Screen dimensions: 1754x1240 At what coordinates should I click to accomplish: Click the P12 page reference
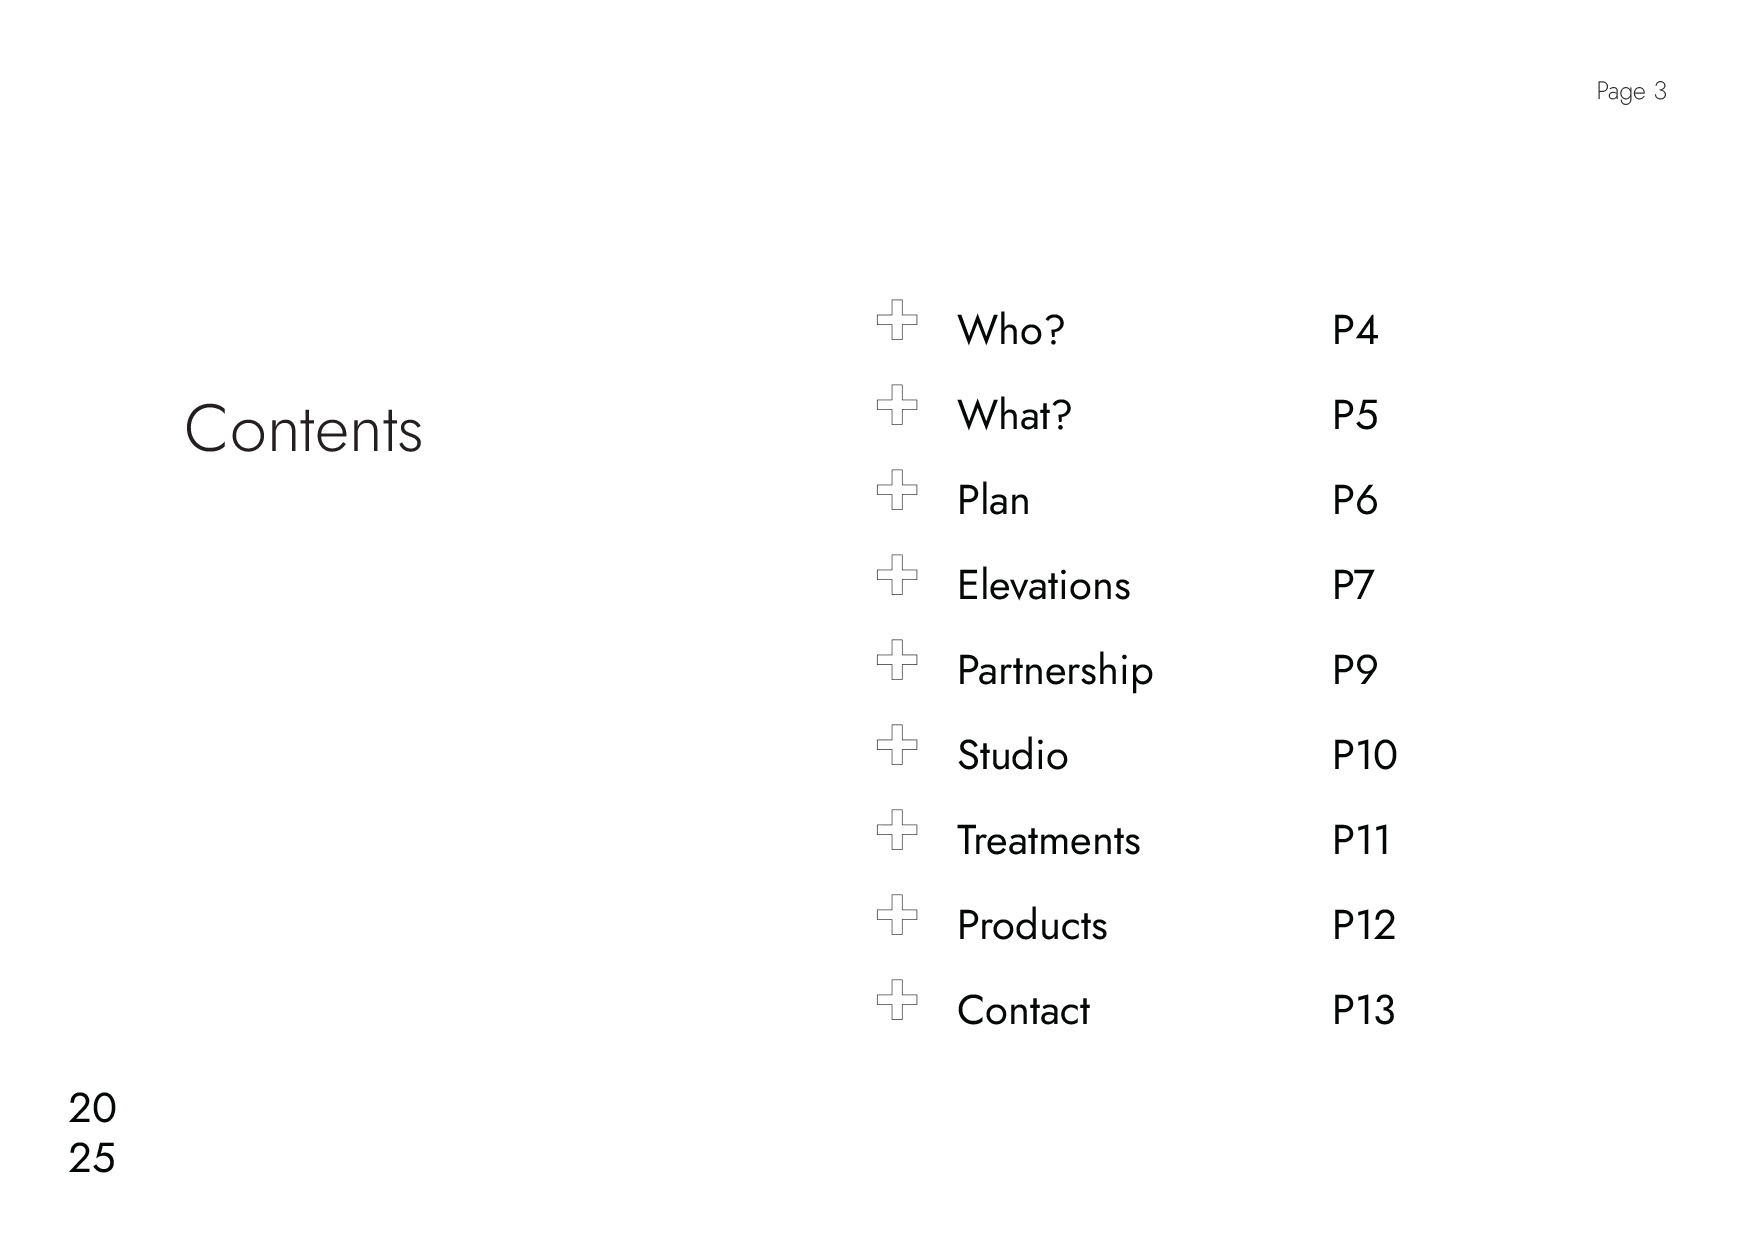(1363, 925)
